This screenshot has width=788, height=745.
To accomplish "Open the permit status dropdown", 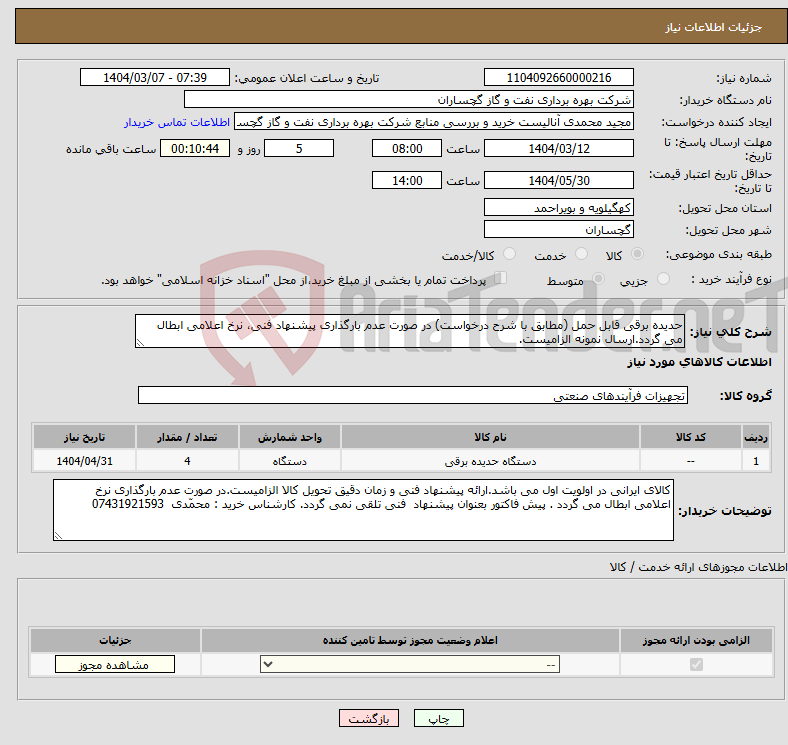I will click(410, 665).
